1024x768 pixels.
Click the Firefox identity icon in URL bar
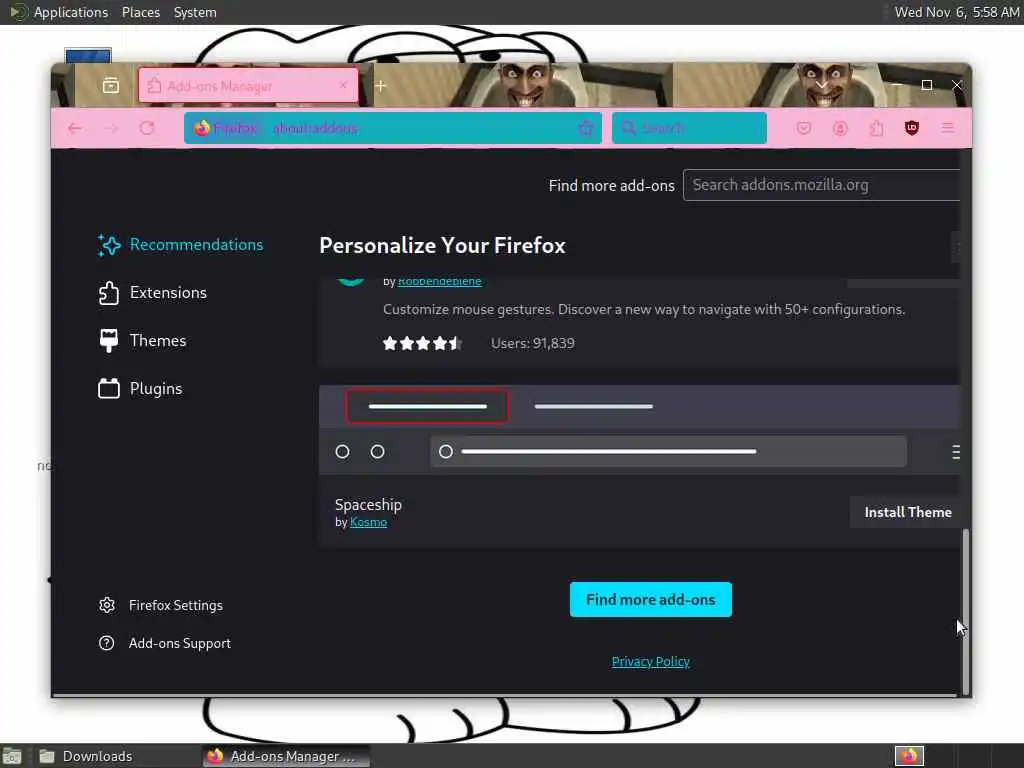point(201,128)
